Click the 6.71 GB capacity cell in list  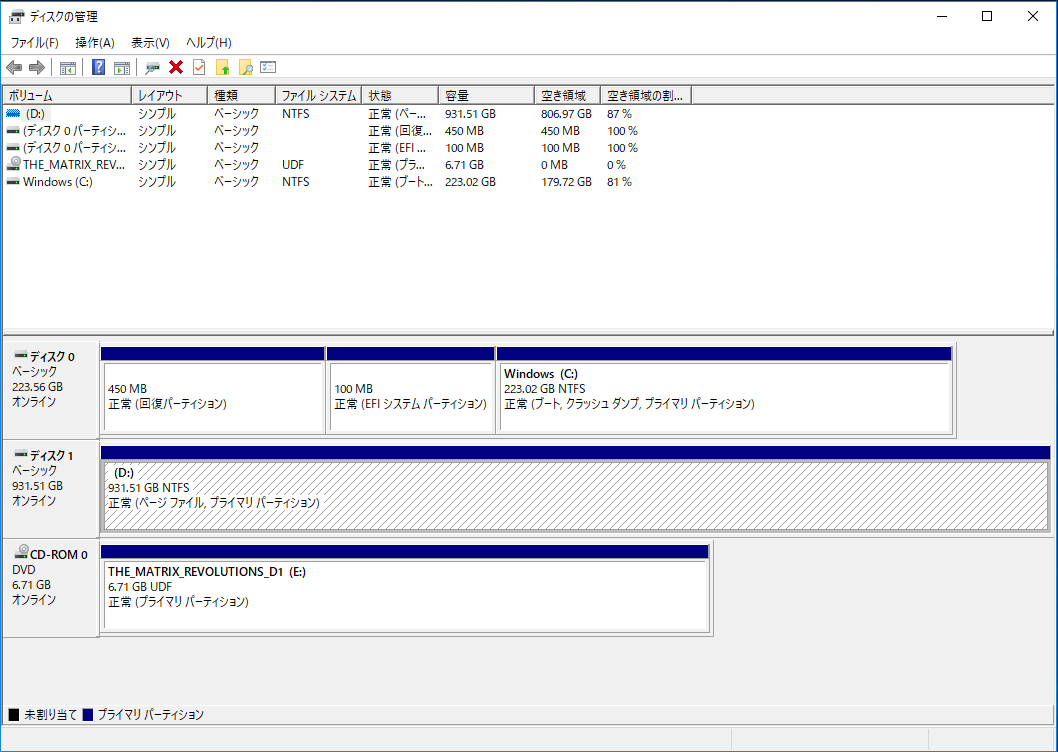pos(464,165)
